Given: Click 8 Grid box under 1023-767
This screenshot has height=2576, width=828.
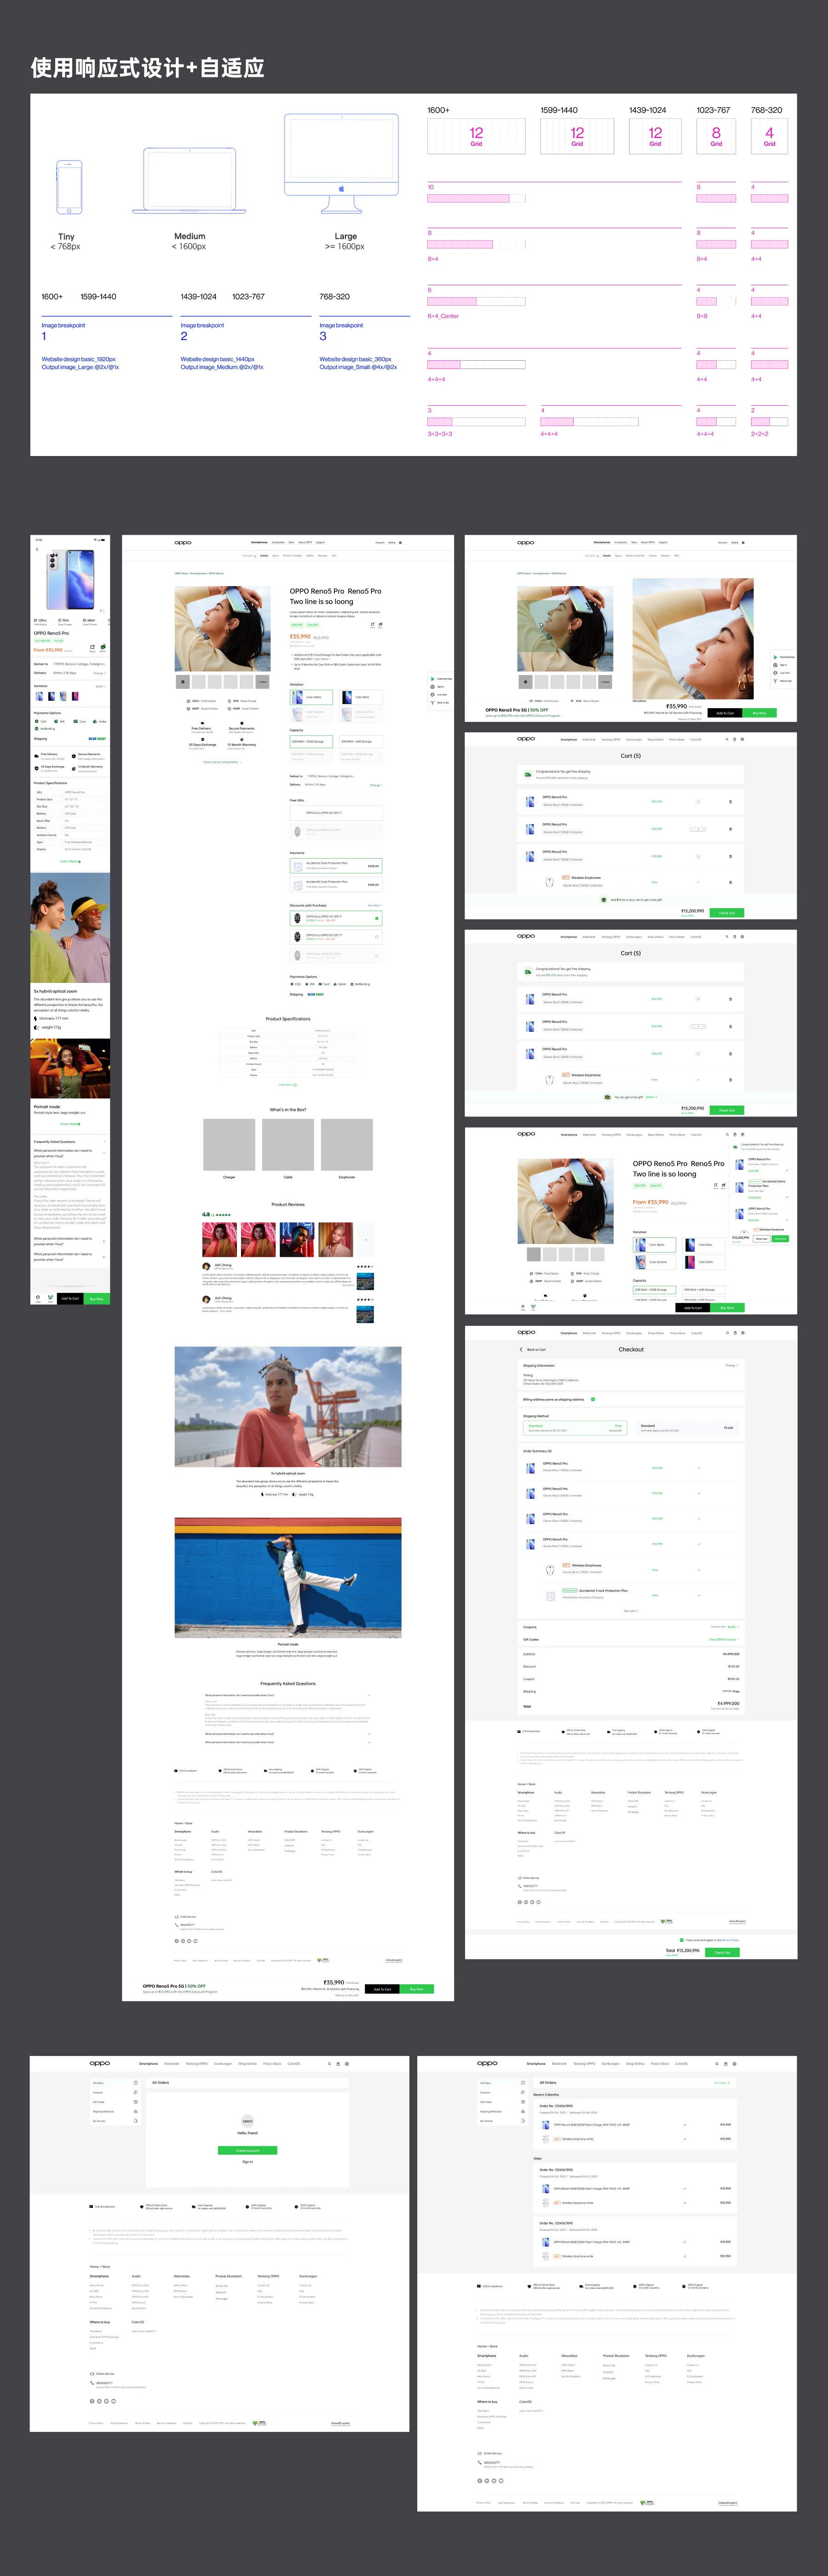Looking at the screenshot, I should (716, 136).
